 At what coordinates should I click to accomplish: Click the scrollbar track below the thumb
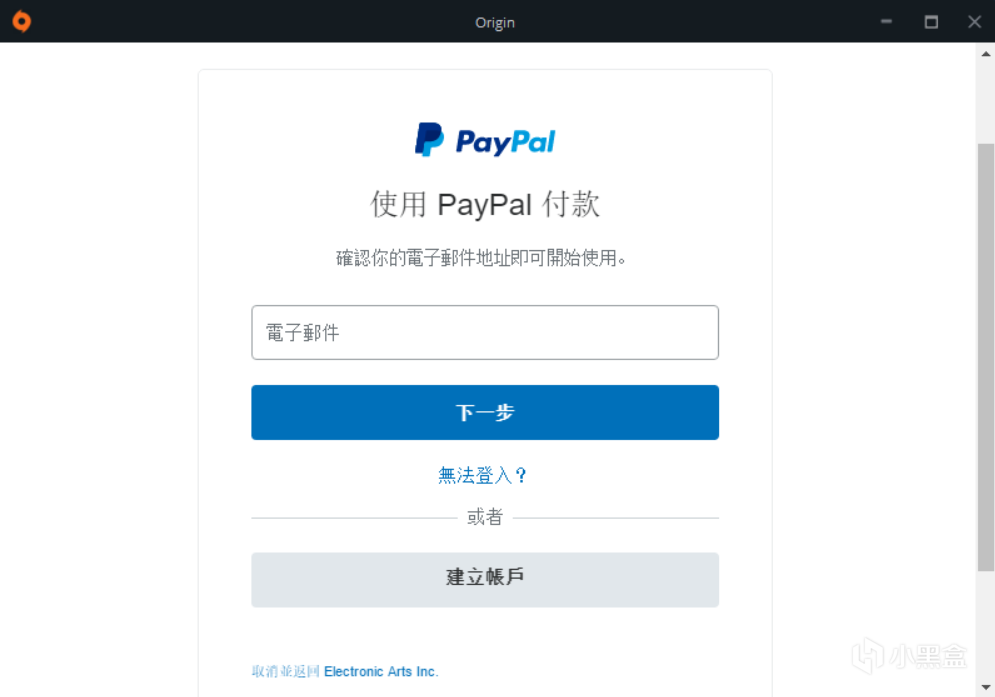coord(985,625)
